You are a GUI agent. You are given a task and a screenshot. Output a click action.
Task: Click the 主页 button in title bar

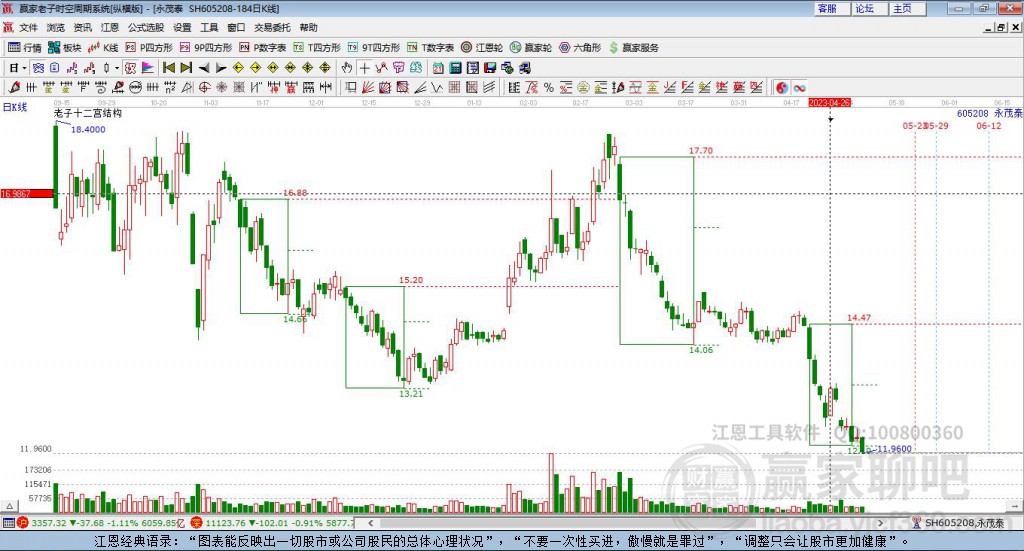point(907,8)
